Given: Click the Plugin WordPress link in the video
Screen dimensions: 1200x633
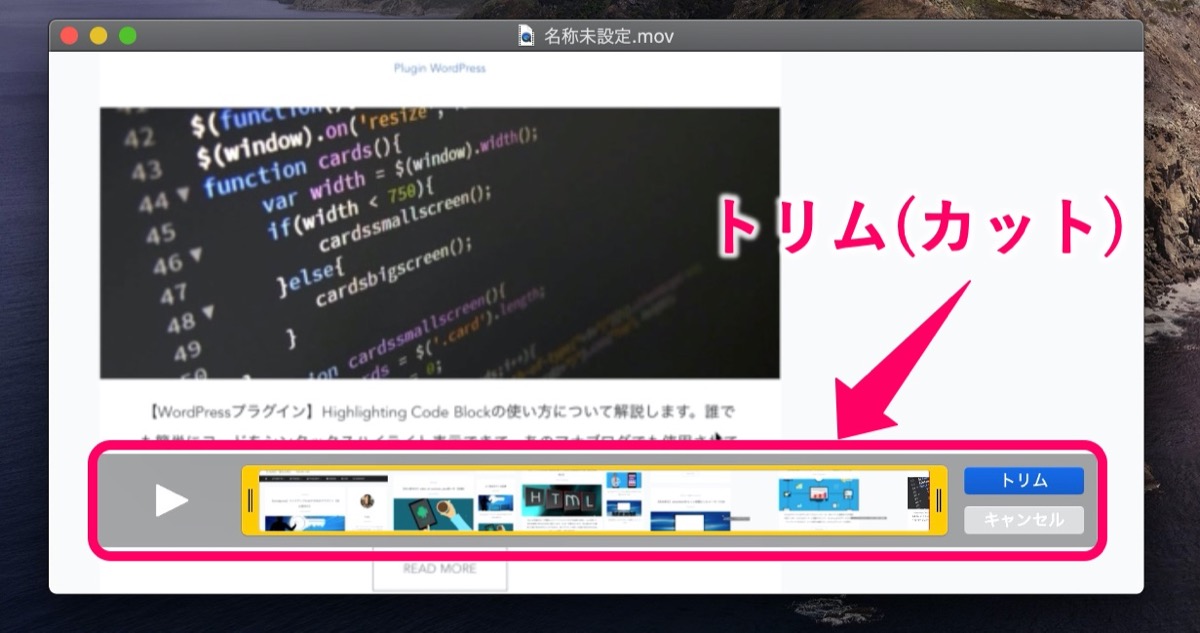Looking at the screenshot, I should (x=440, y=69).
